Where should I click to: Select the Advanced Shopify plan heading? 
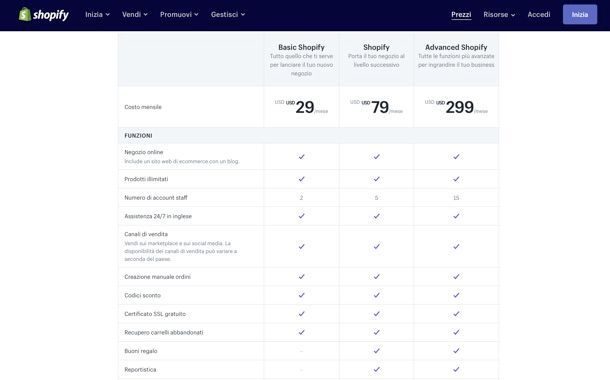click(456, 47)
